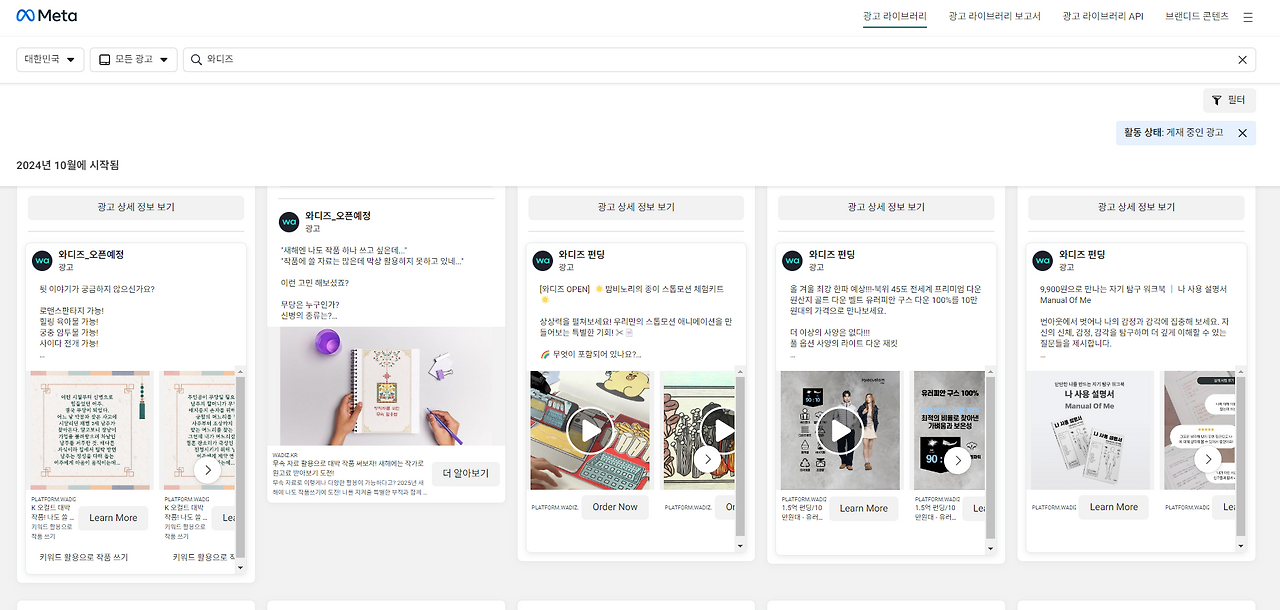Open 광고 라이브러리 보고서 tab
Viewport: 1280px width, 610px height.
pyautogui.click(x=994, y=17)
